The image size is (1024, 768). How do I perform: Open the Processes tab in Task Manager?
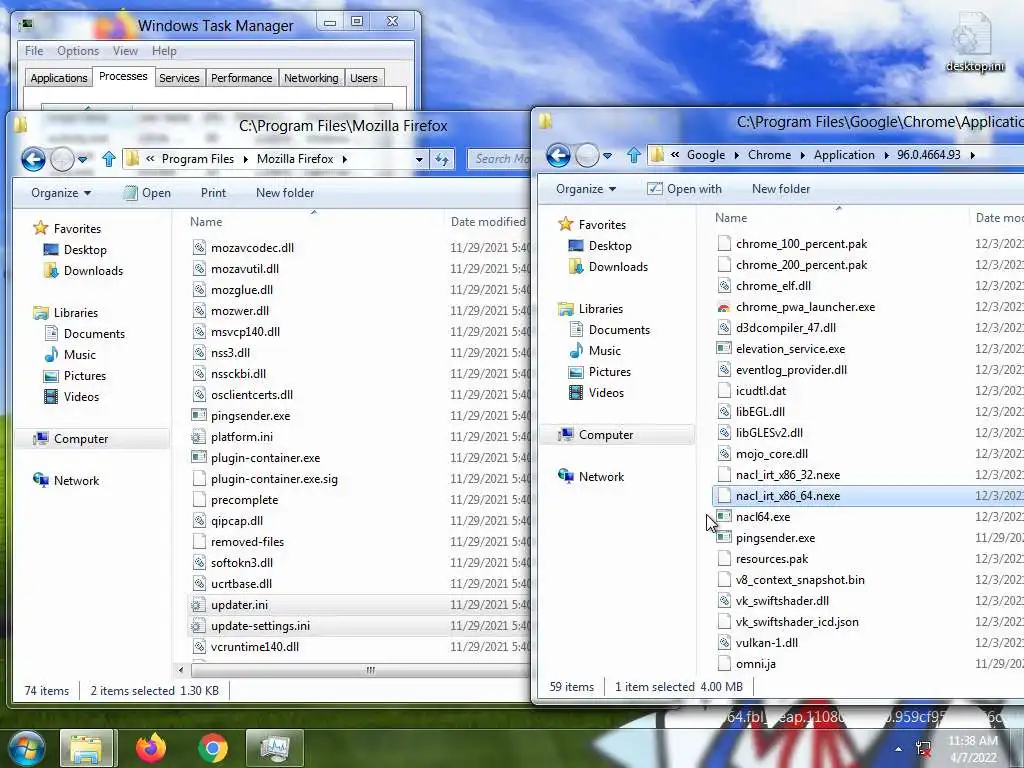[x=123, y=76]
